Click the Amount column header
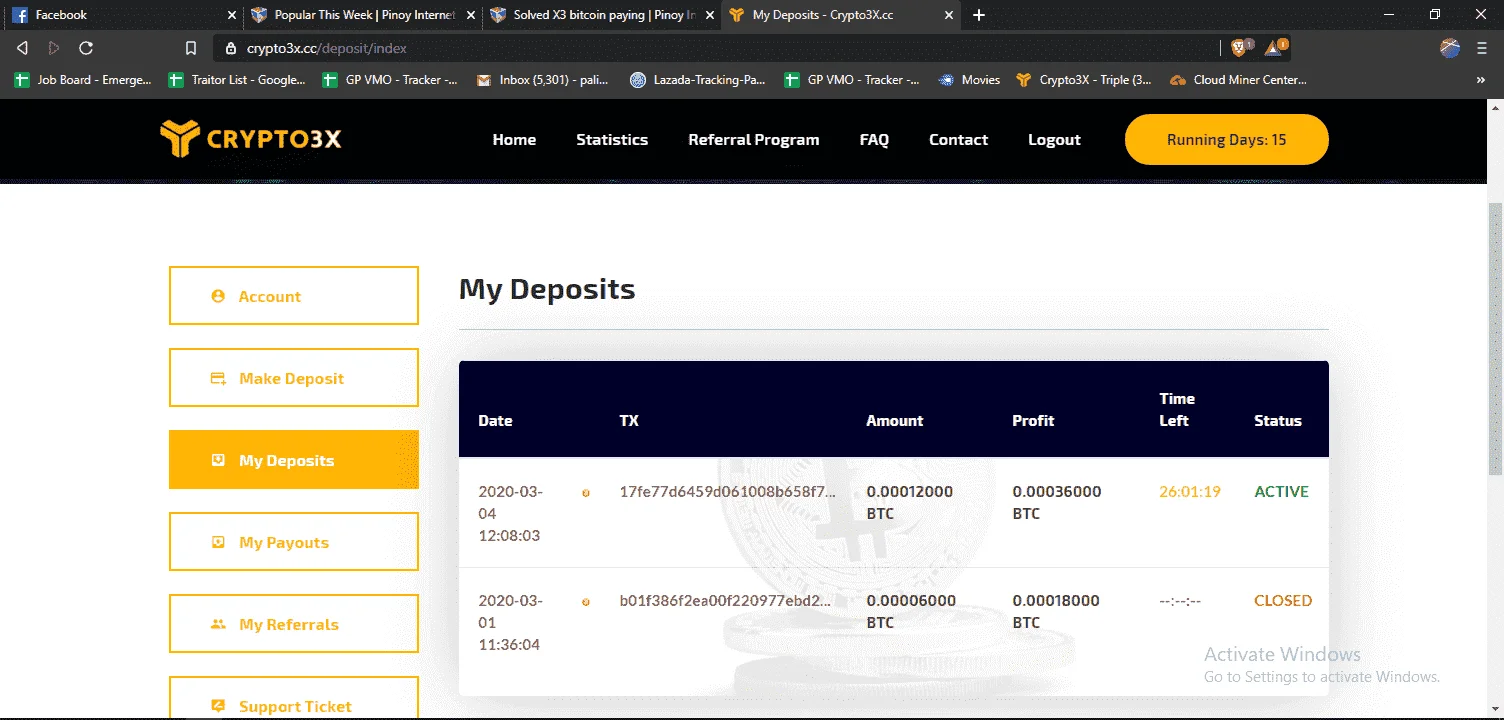1504x720 pixels. (895, 421)
